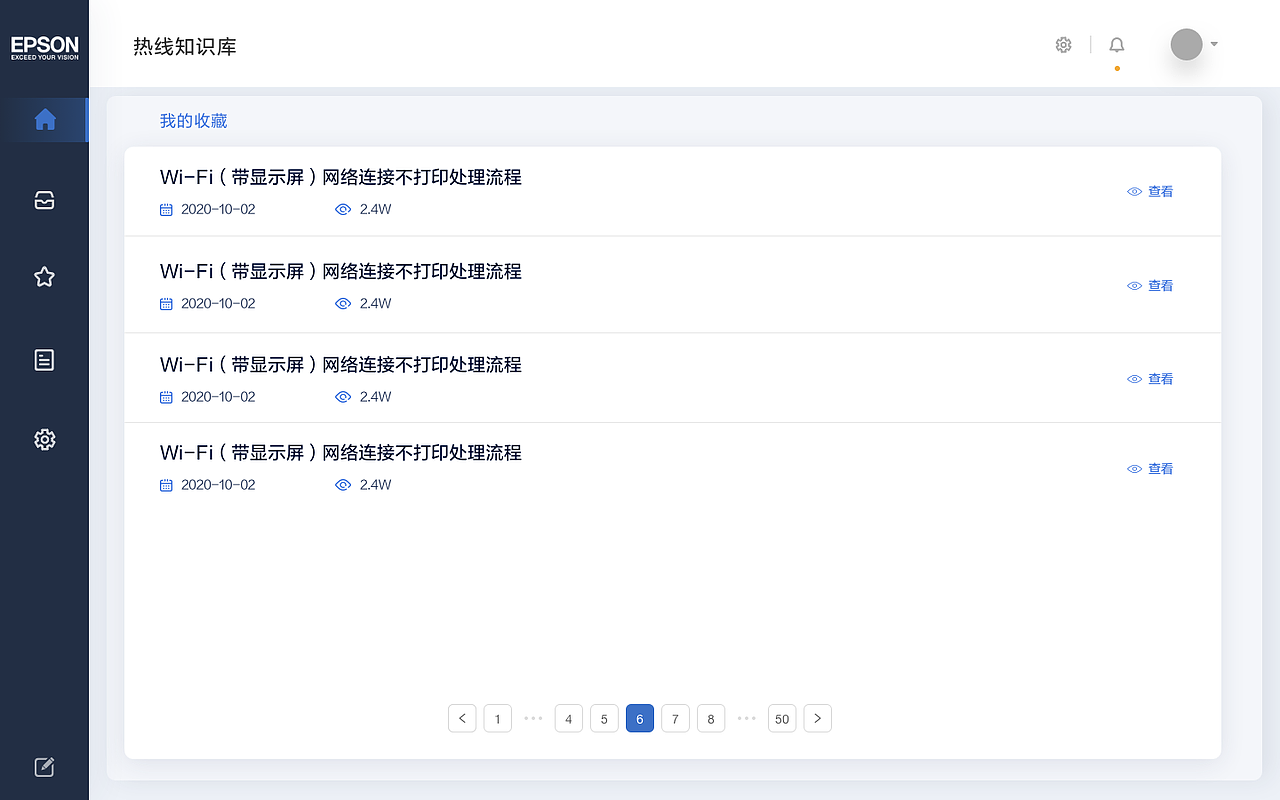Open the fourth Wi-Fi article title
1280x800 pixels.
(341, 453)
